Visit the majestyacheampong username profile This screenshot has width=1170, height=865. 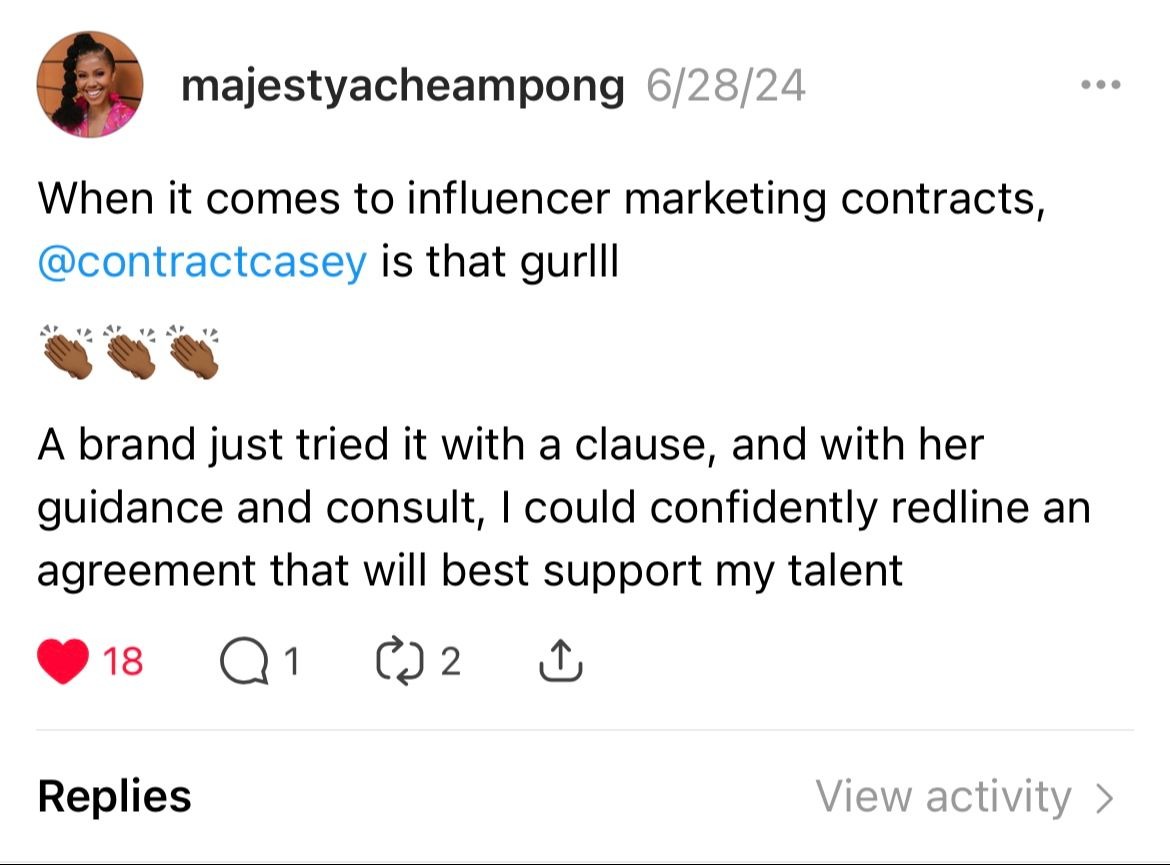pos(402,87)
